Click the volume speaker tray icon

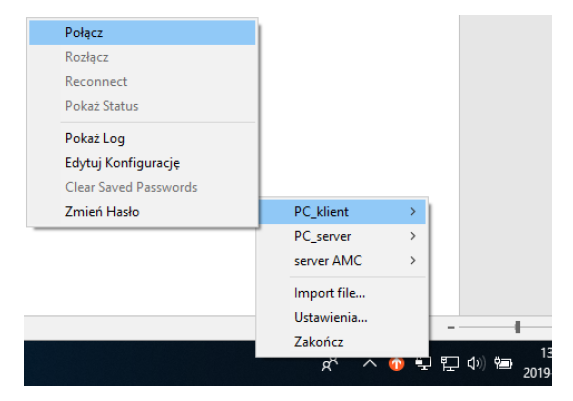[476, 363]
